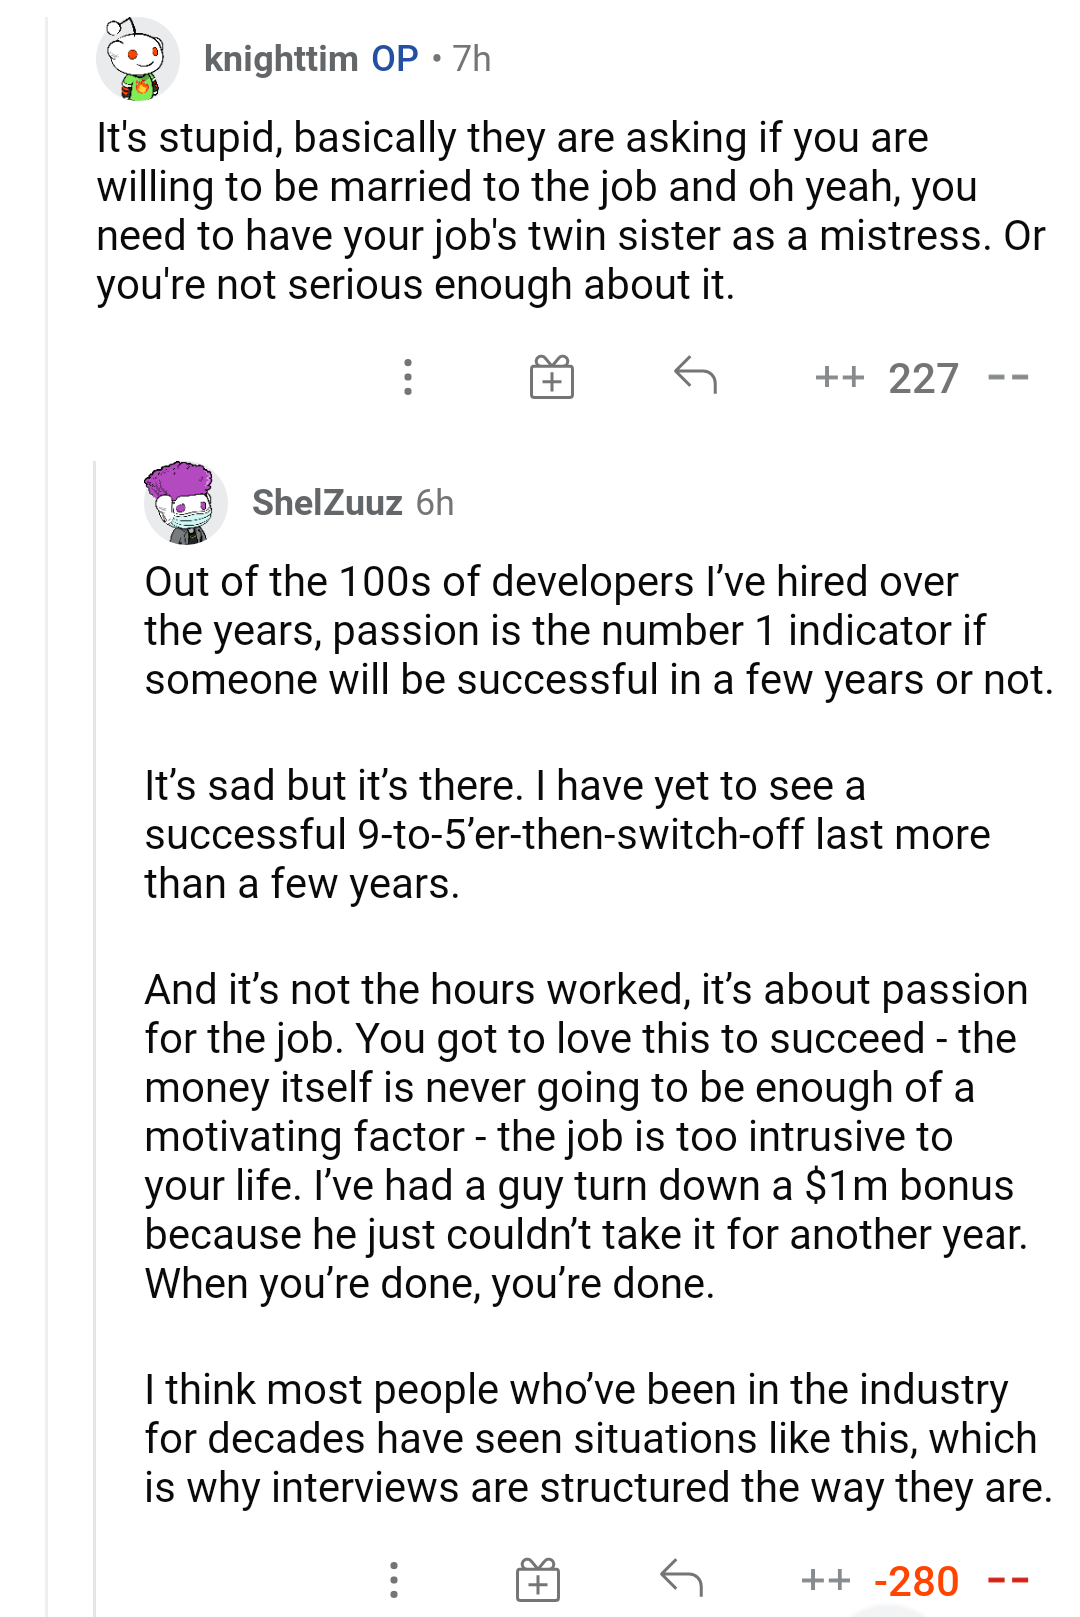Open ShelZuuz's profile
The width and height of the screenshot is (1080, 1617).
coord(329,504)
